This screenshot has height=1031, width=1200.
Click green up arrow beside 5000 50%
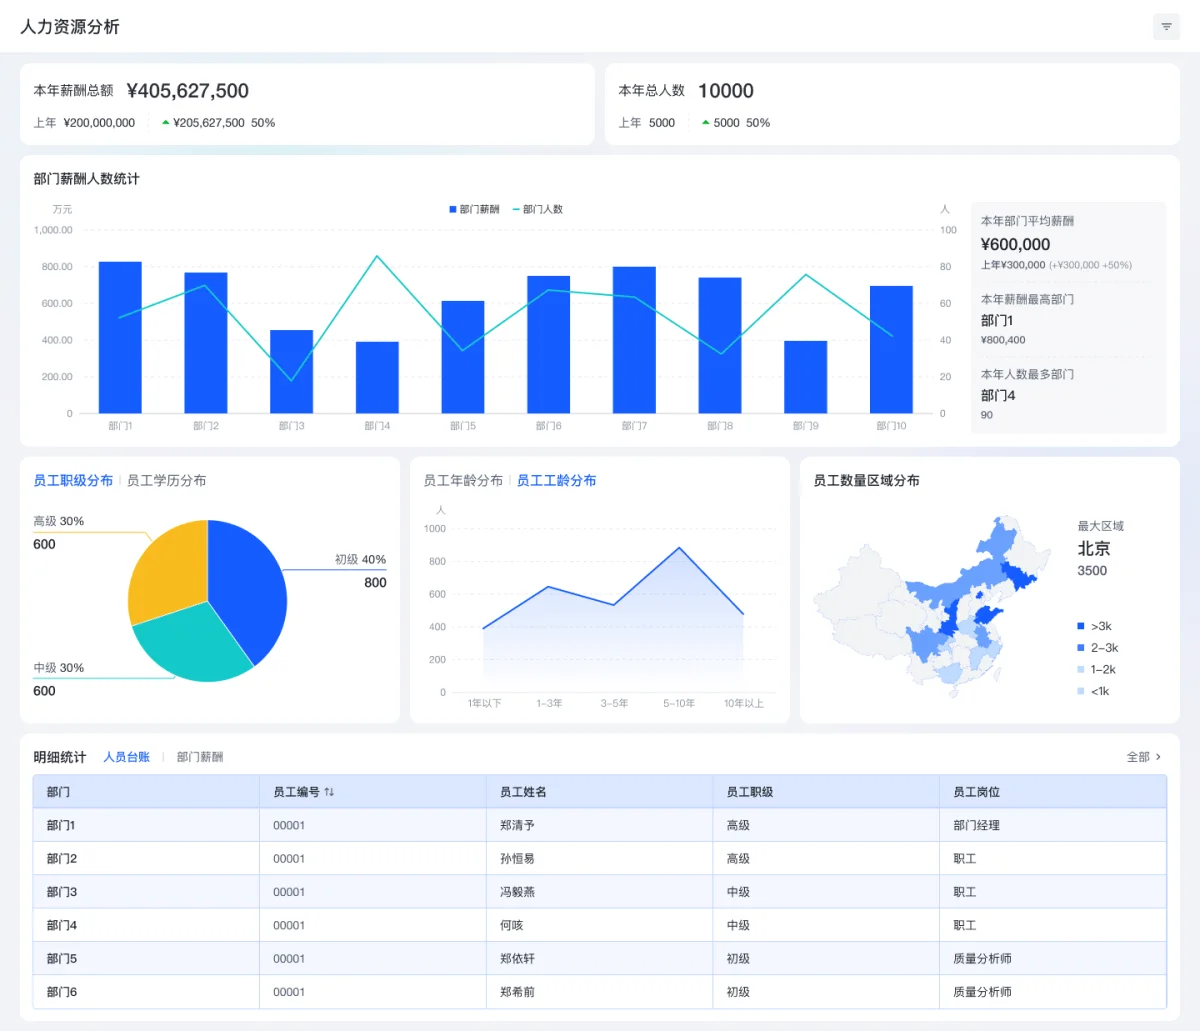[706, 123]
